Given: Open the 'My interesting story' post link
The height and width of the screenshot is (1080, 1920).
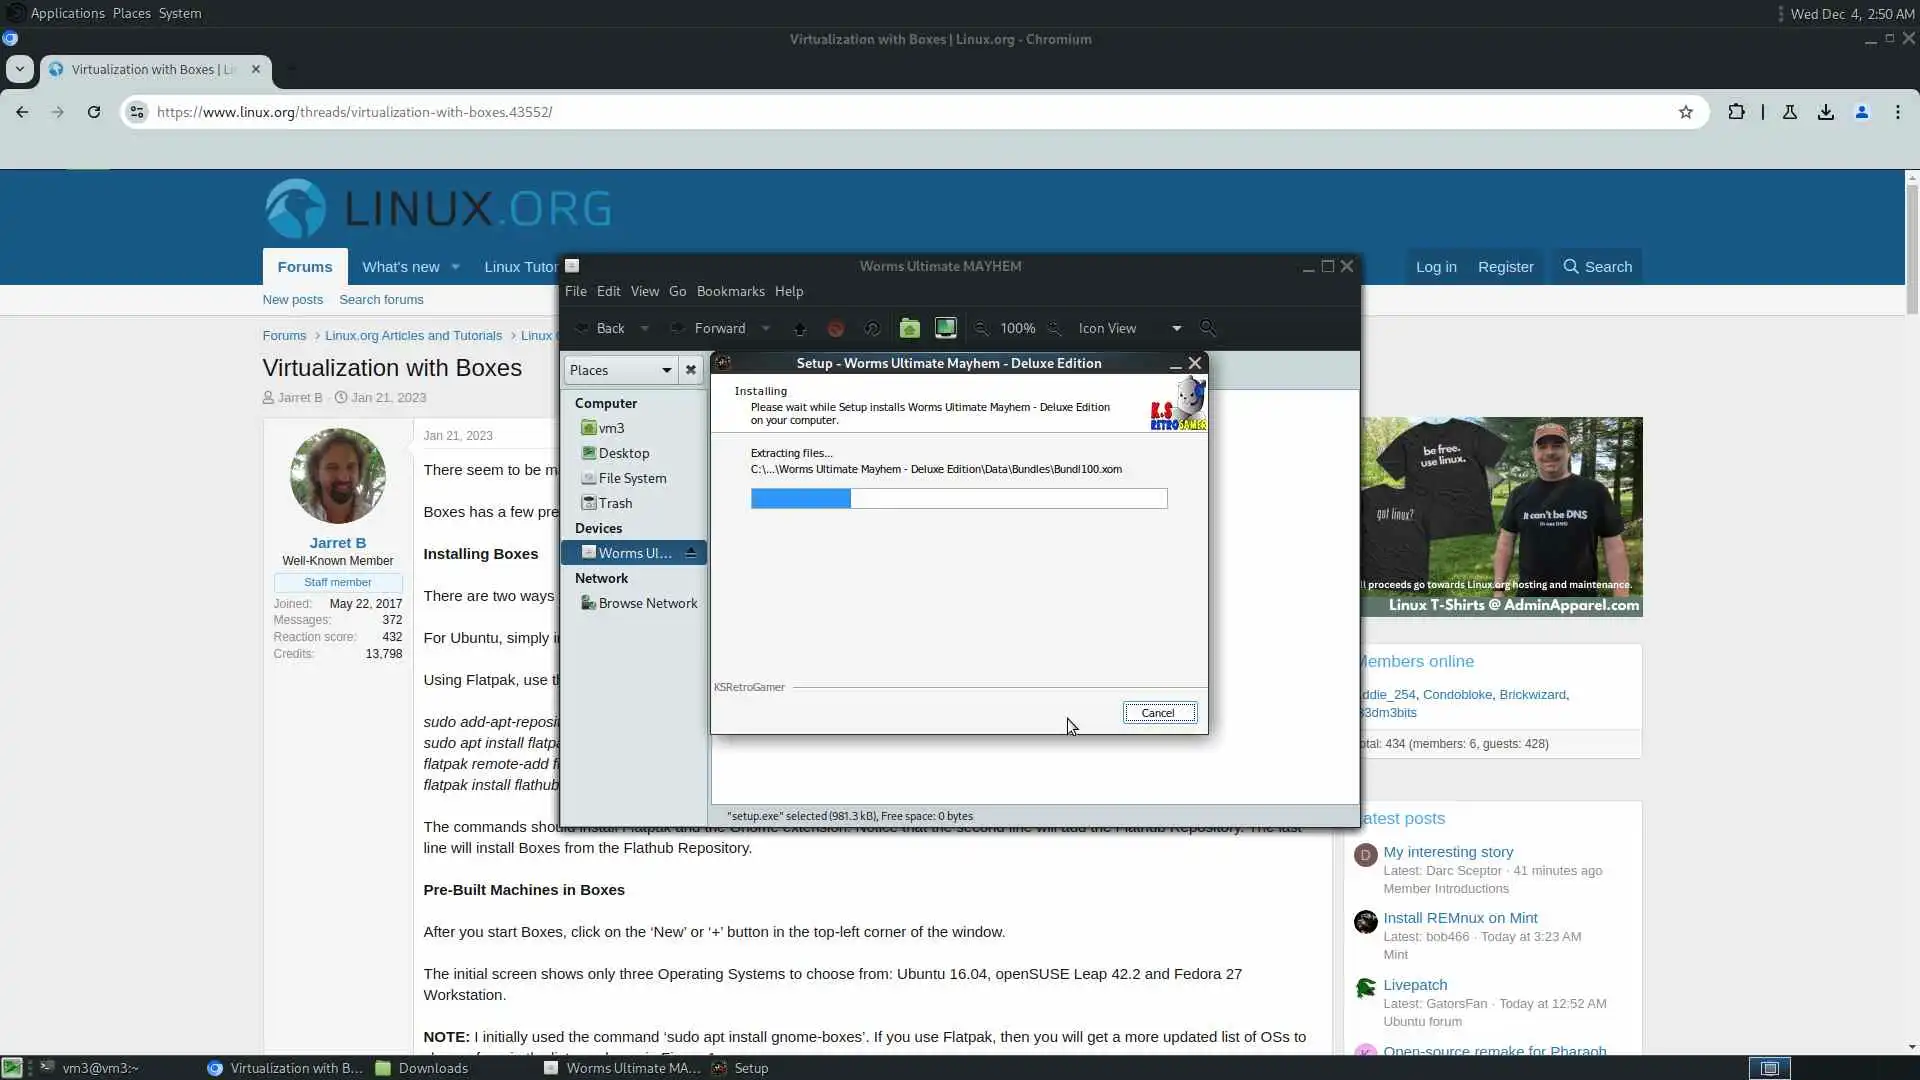Looking at the screenshot, I should 1447,852.
